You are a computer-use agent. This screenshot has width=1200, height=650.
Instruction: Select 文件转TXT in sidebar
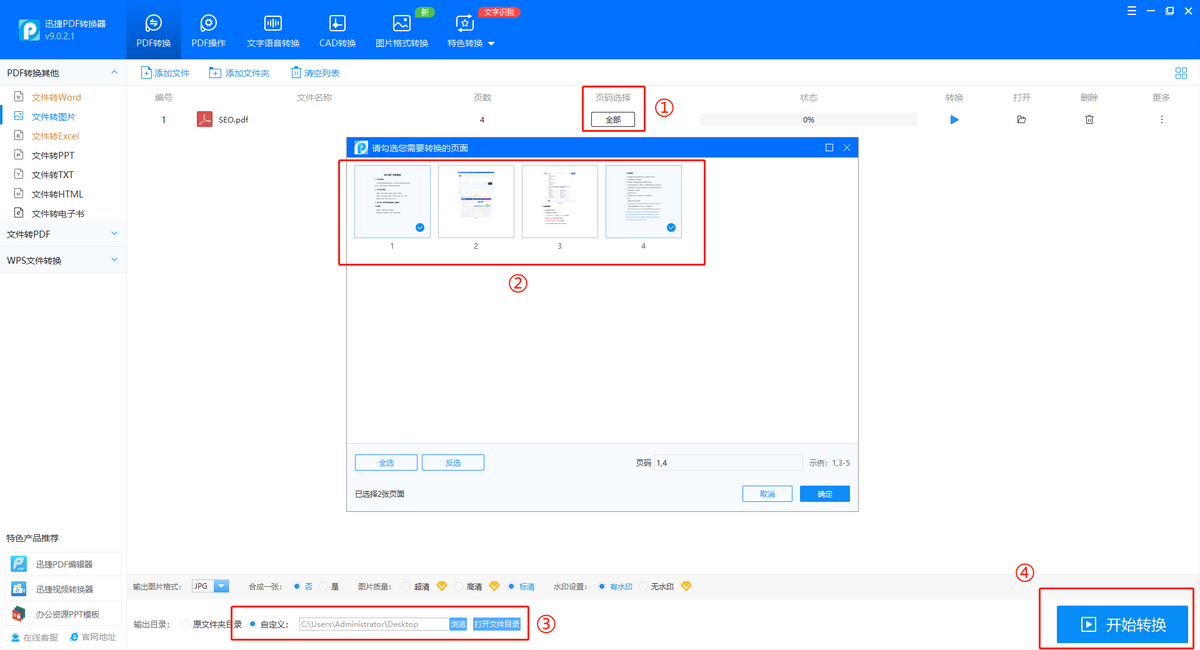[53, 174]
